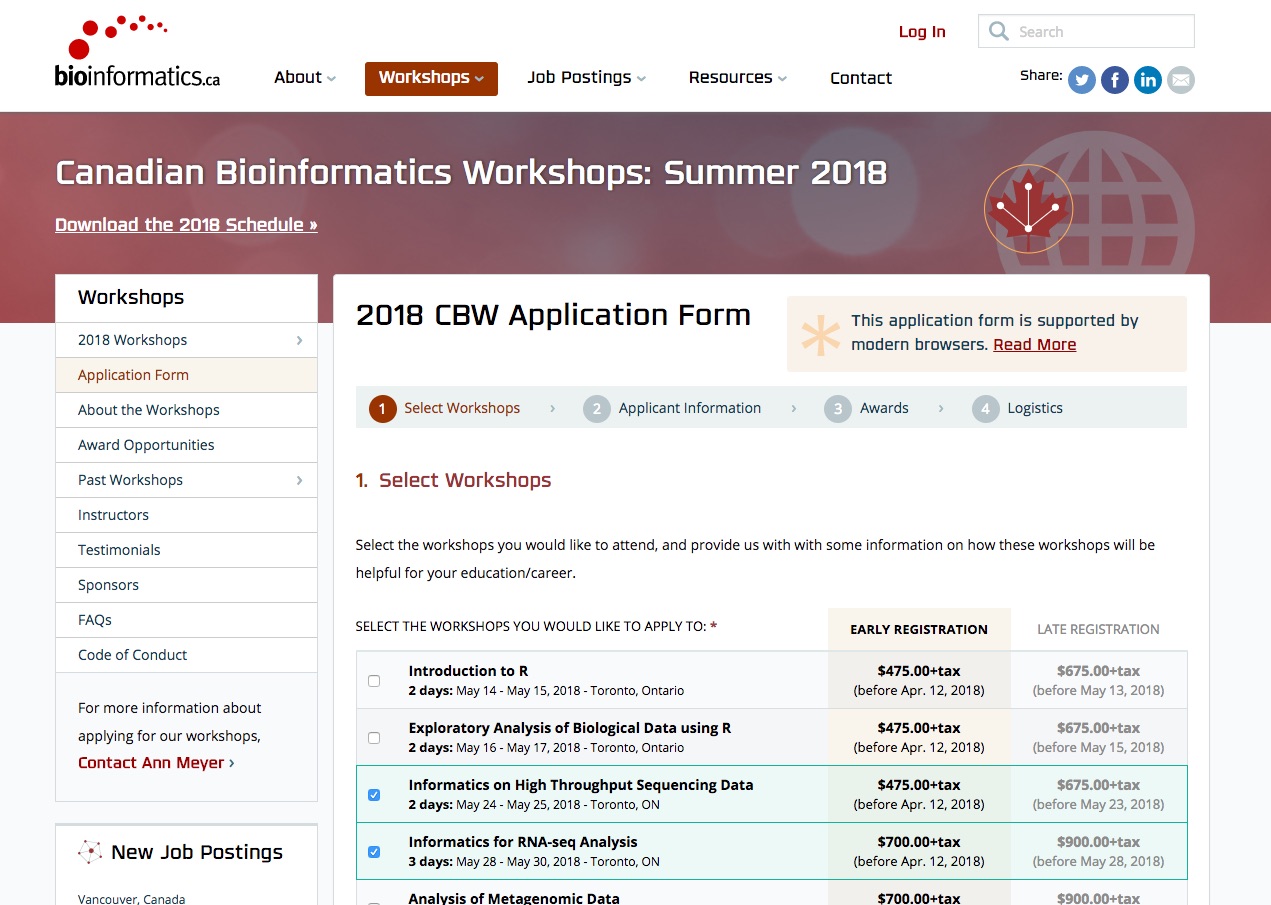This screenshot has height=905, width=1271.
Task: Click the search magnifier icon
Action: pyautogui.click(x=998, y=32)
